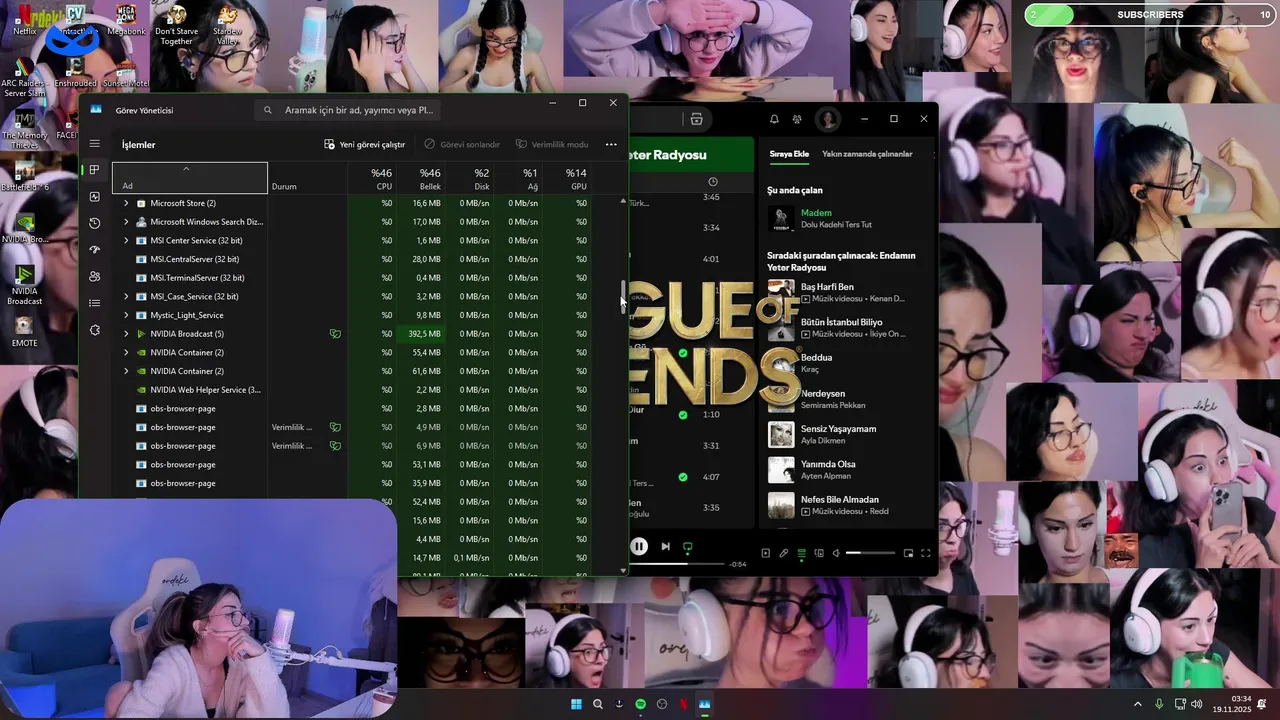This screenshot has height=720, width=1280.
Task: Open Spotify Connect to a device icon
Action: [819, 553]
